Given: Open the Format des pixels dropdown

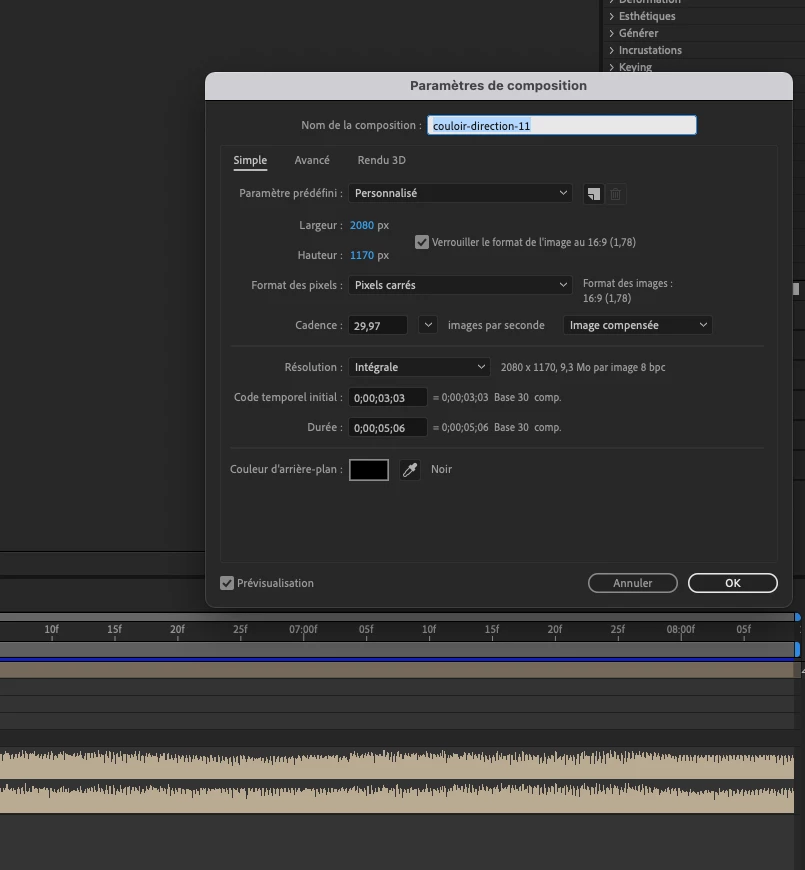Looking at the screenshot, I should coord(460,285).
